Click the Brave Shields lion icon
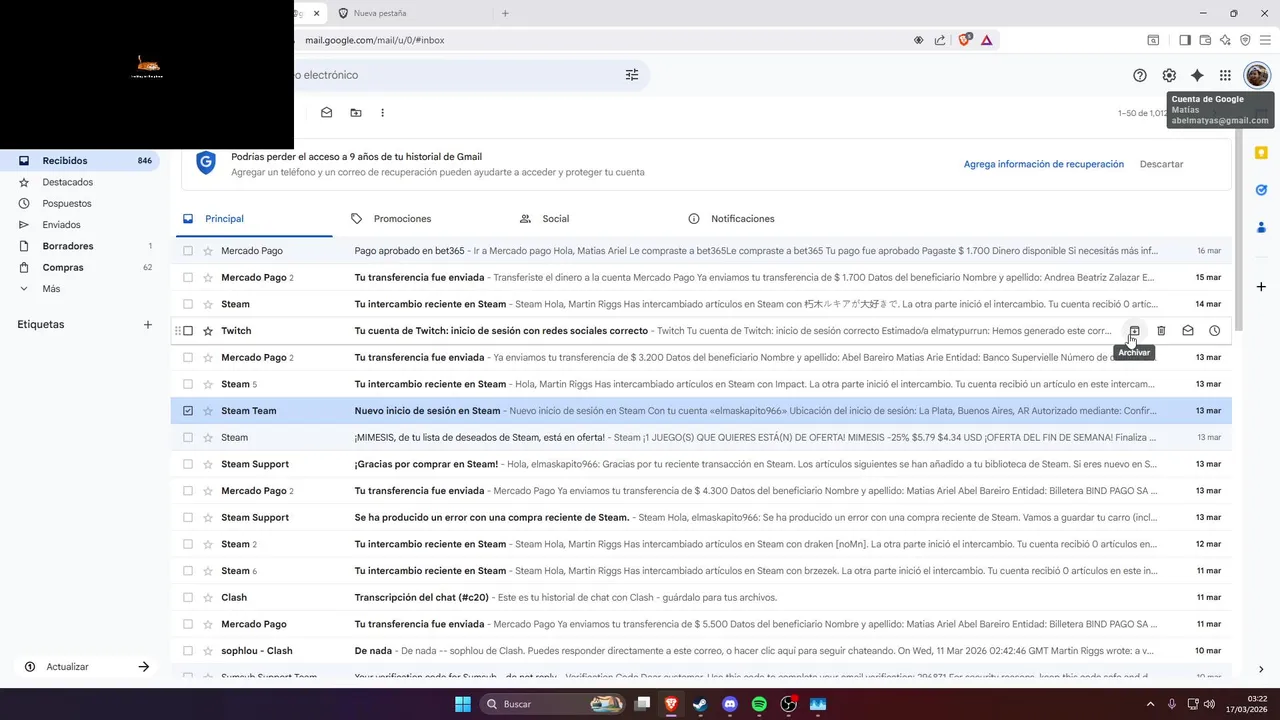Image resolution: width=1280 pixels, height=720 pixels. 965,40
